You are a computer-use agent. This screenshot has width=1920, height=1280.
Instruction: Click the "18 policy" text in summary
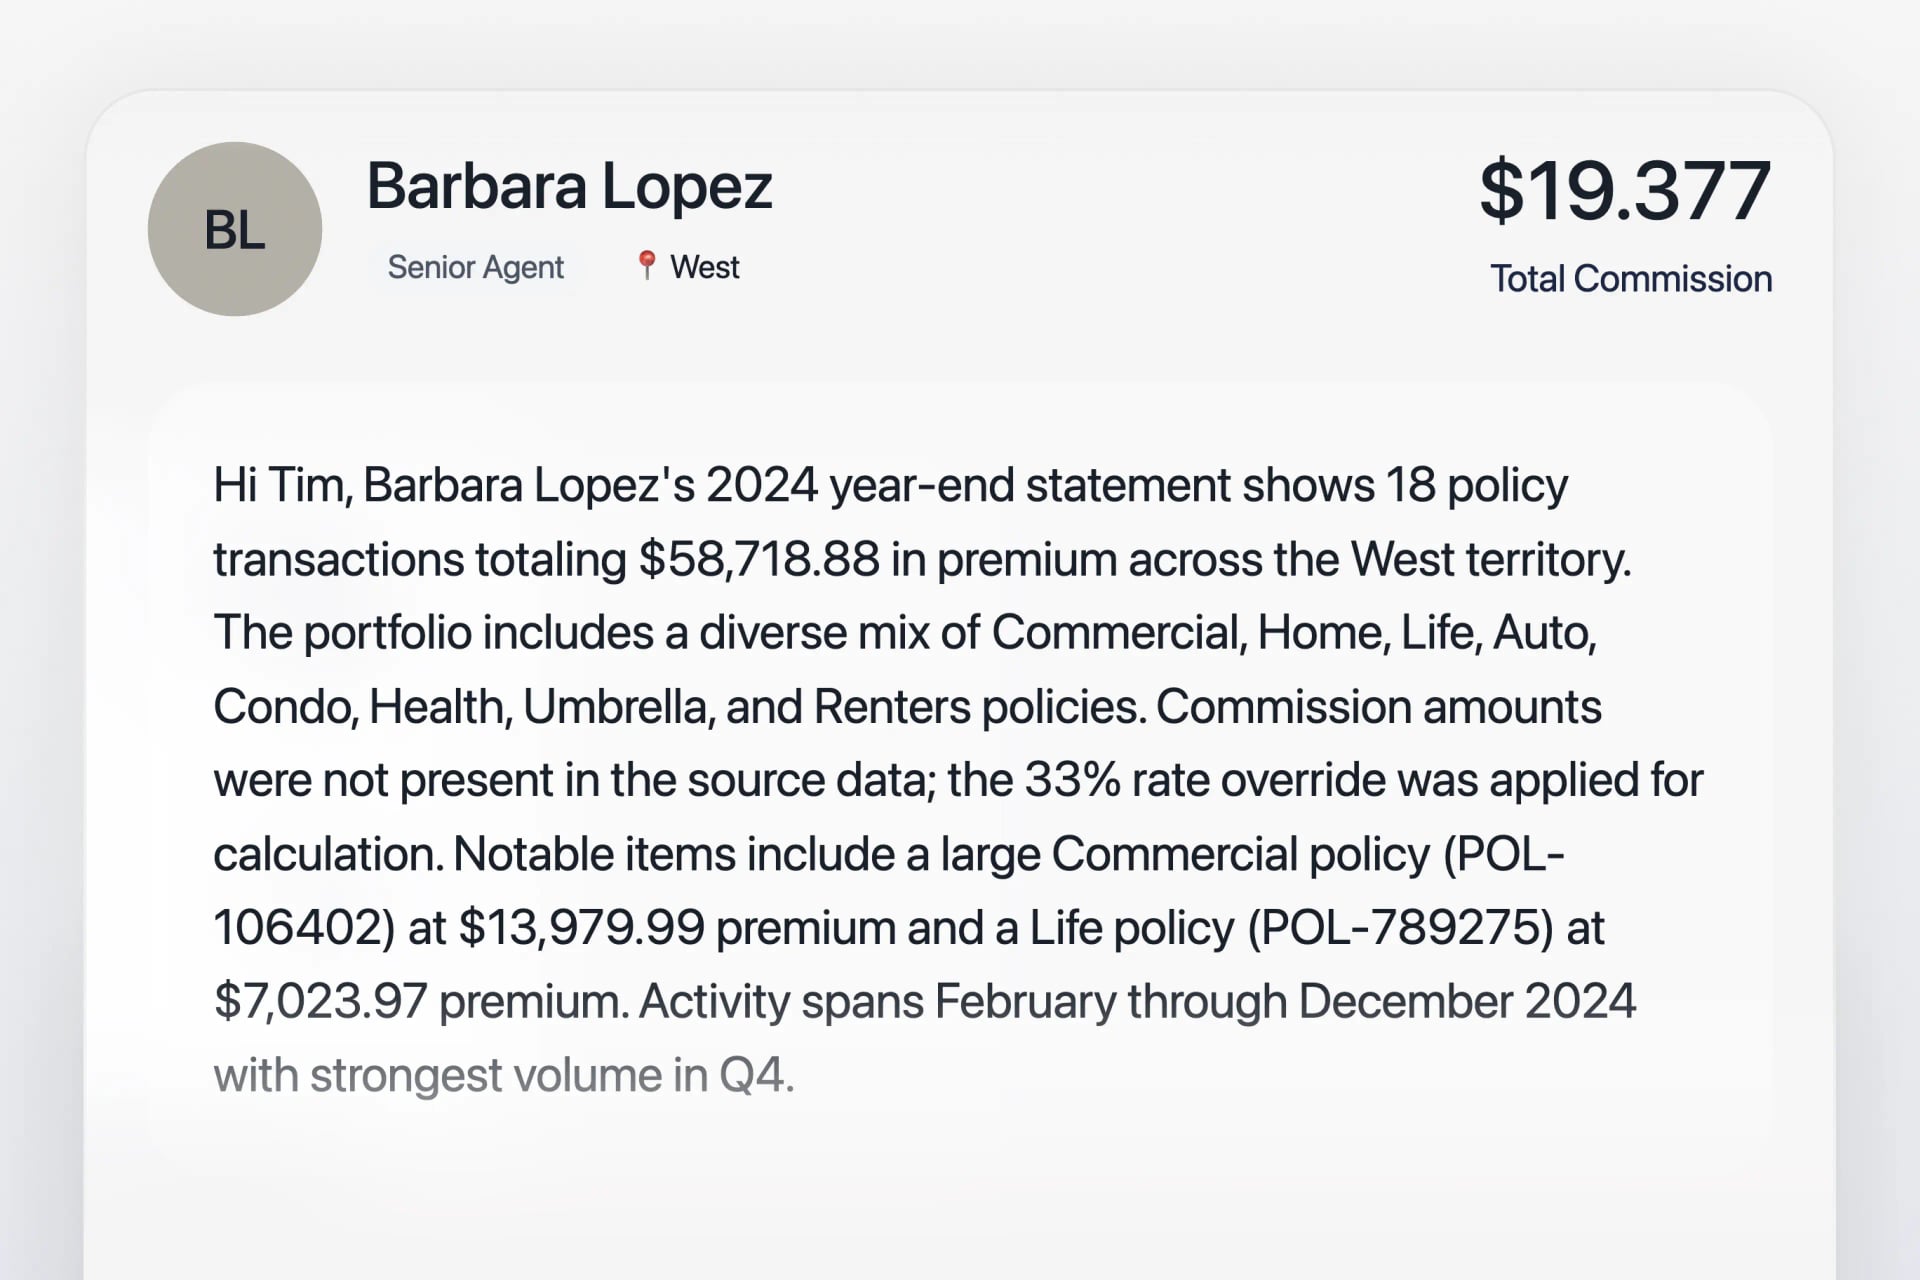click(1476, 485)
